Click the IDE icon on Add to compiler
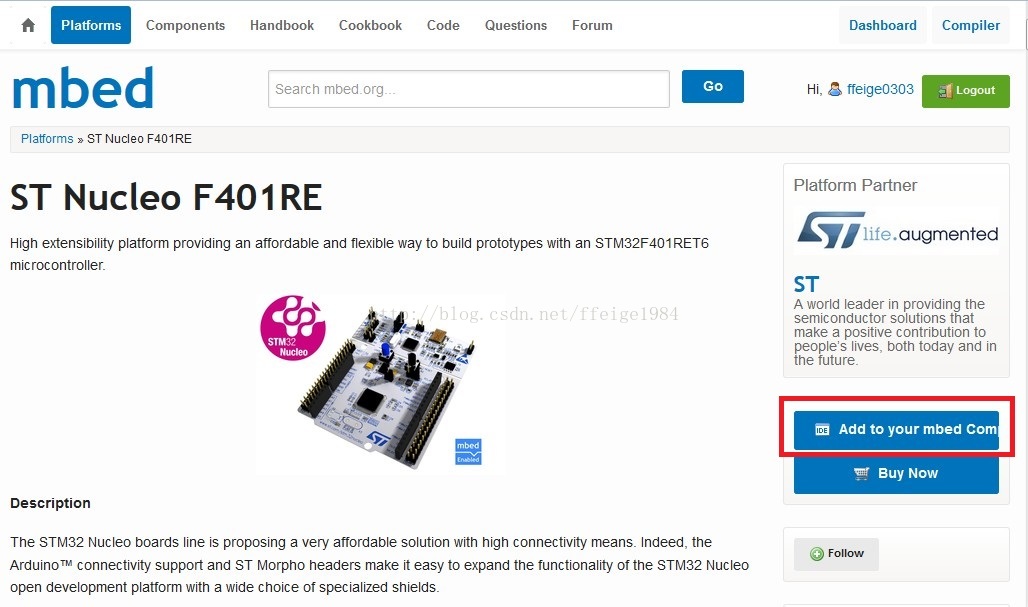Viewport: 1028px width, 607px height. pos(822,430)
